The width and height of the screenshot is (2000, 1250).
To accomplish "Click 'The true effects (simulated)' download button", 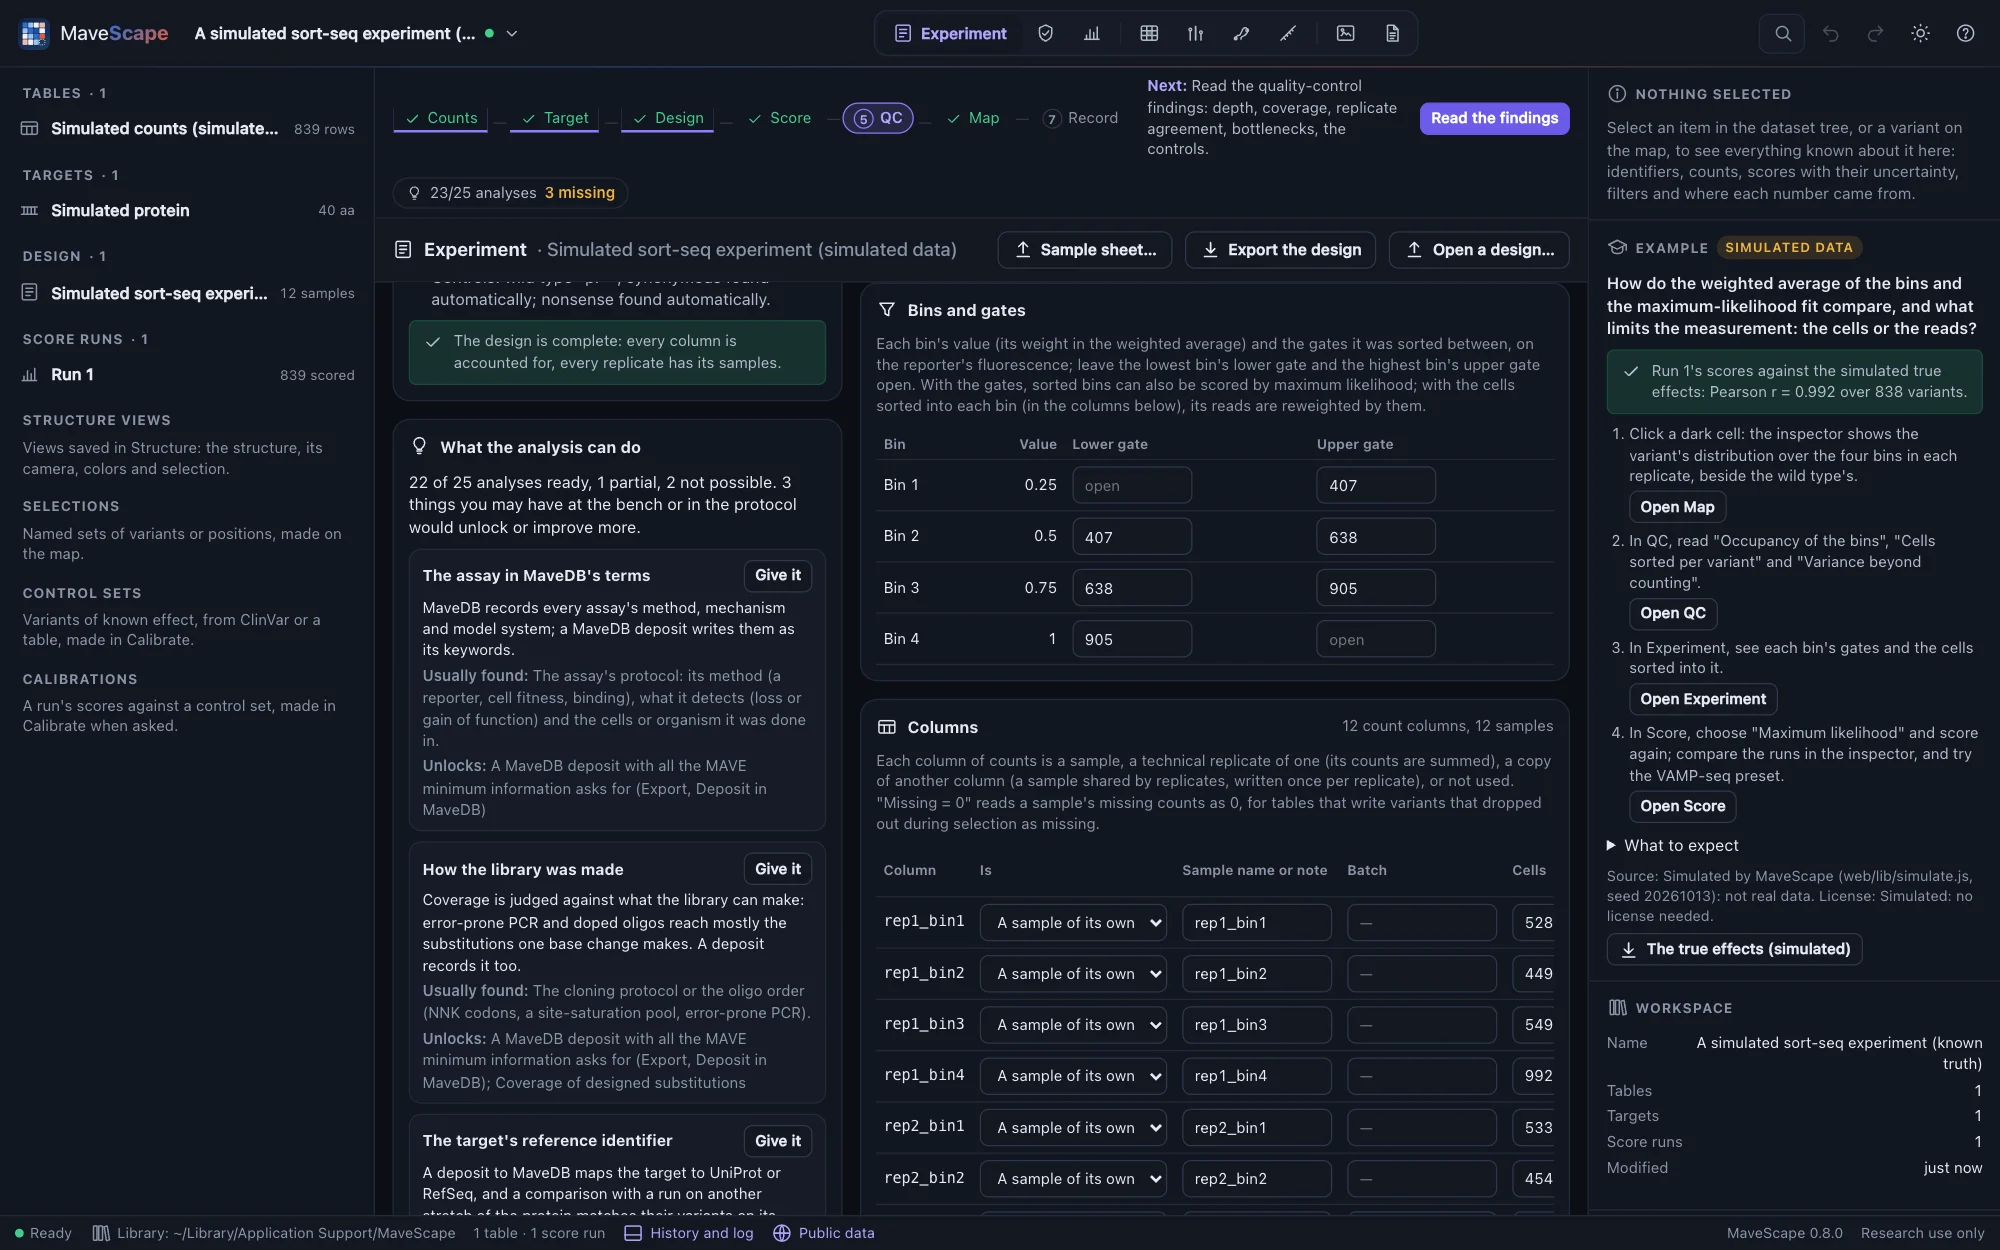I will coord(1735,949).
